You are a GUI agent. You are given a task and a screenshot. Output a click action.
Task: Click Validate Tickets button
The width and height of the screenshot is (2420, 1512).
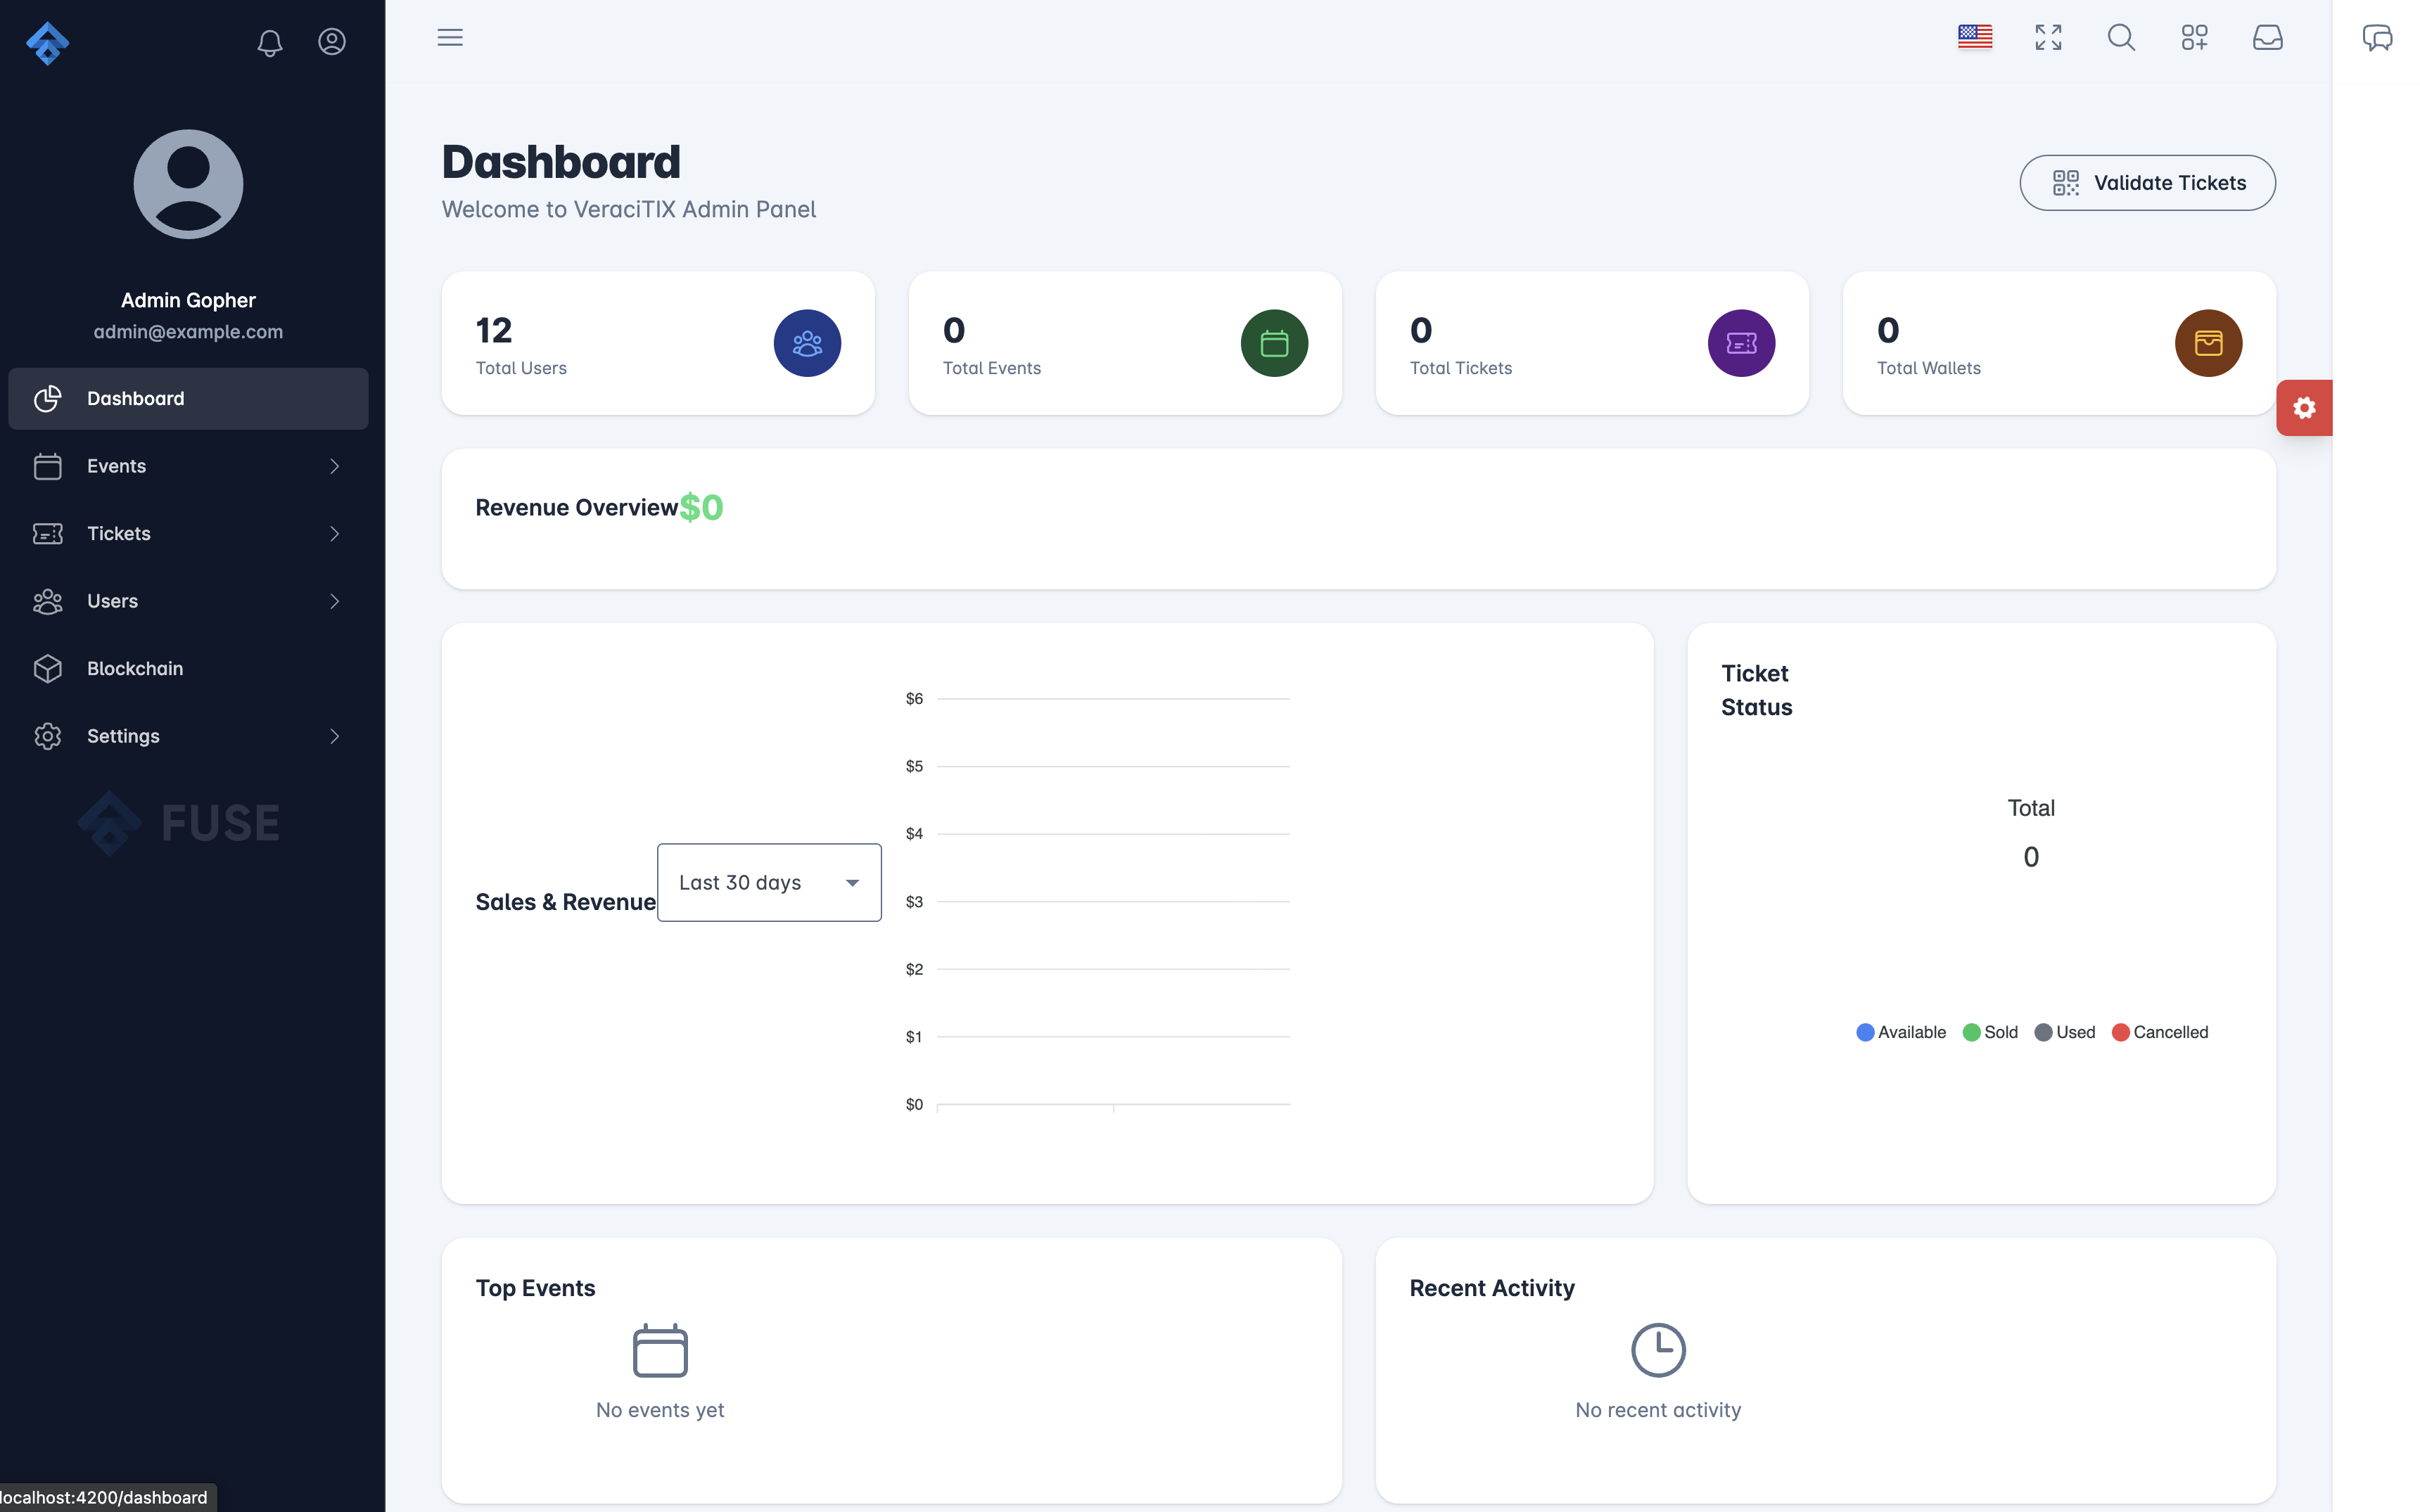tap(2147, 183)
